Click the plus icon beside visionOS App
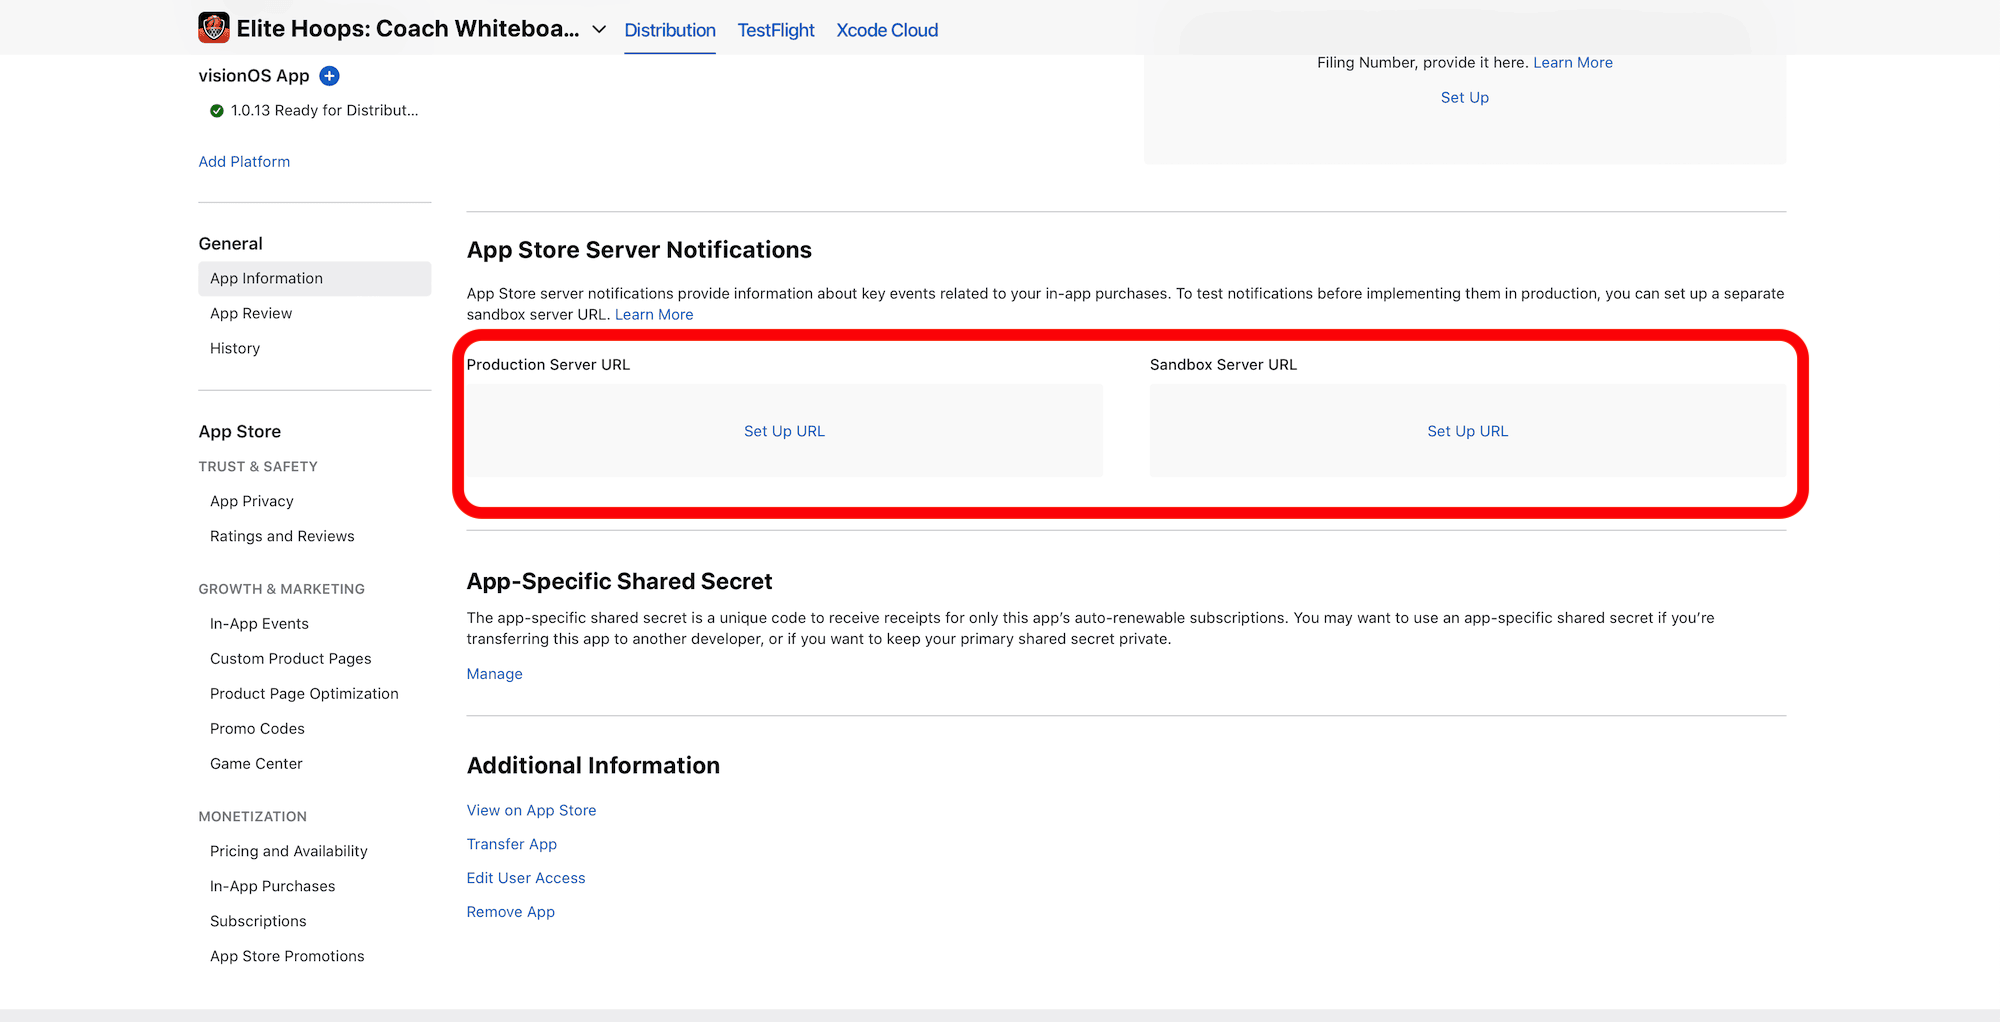Screen dimensions: 2000x1022 [x=329, y=76]
